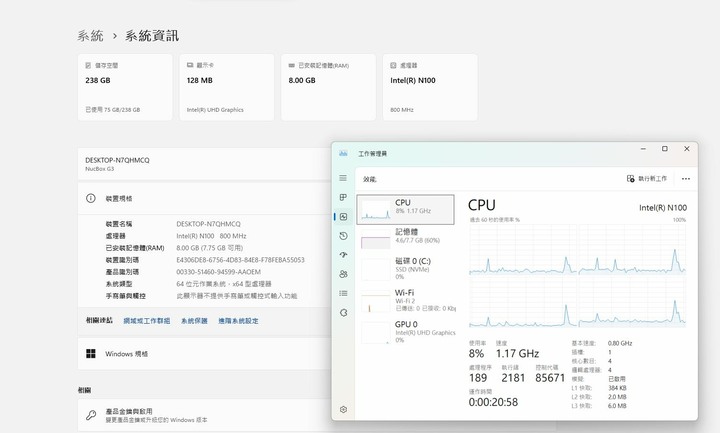Viewport: 720px width, 433px height.
Task: Click the device ID E4306DE8 value
Action: [240, 260]
